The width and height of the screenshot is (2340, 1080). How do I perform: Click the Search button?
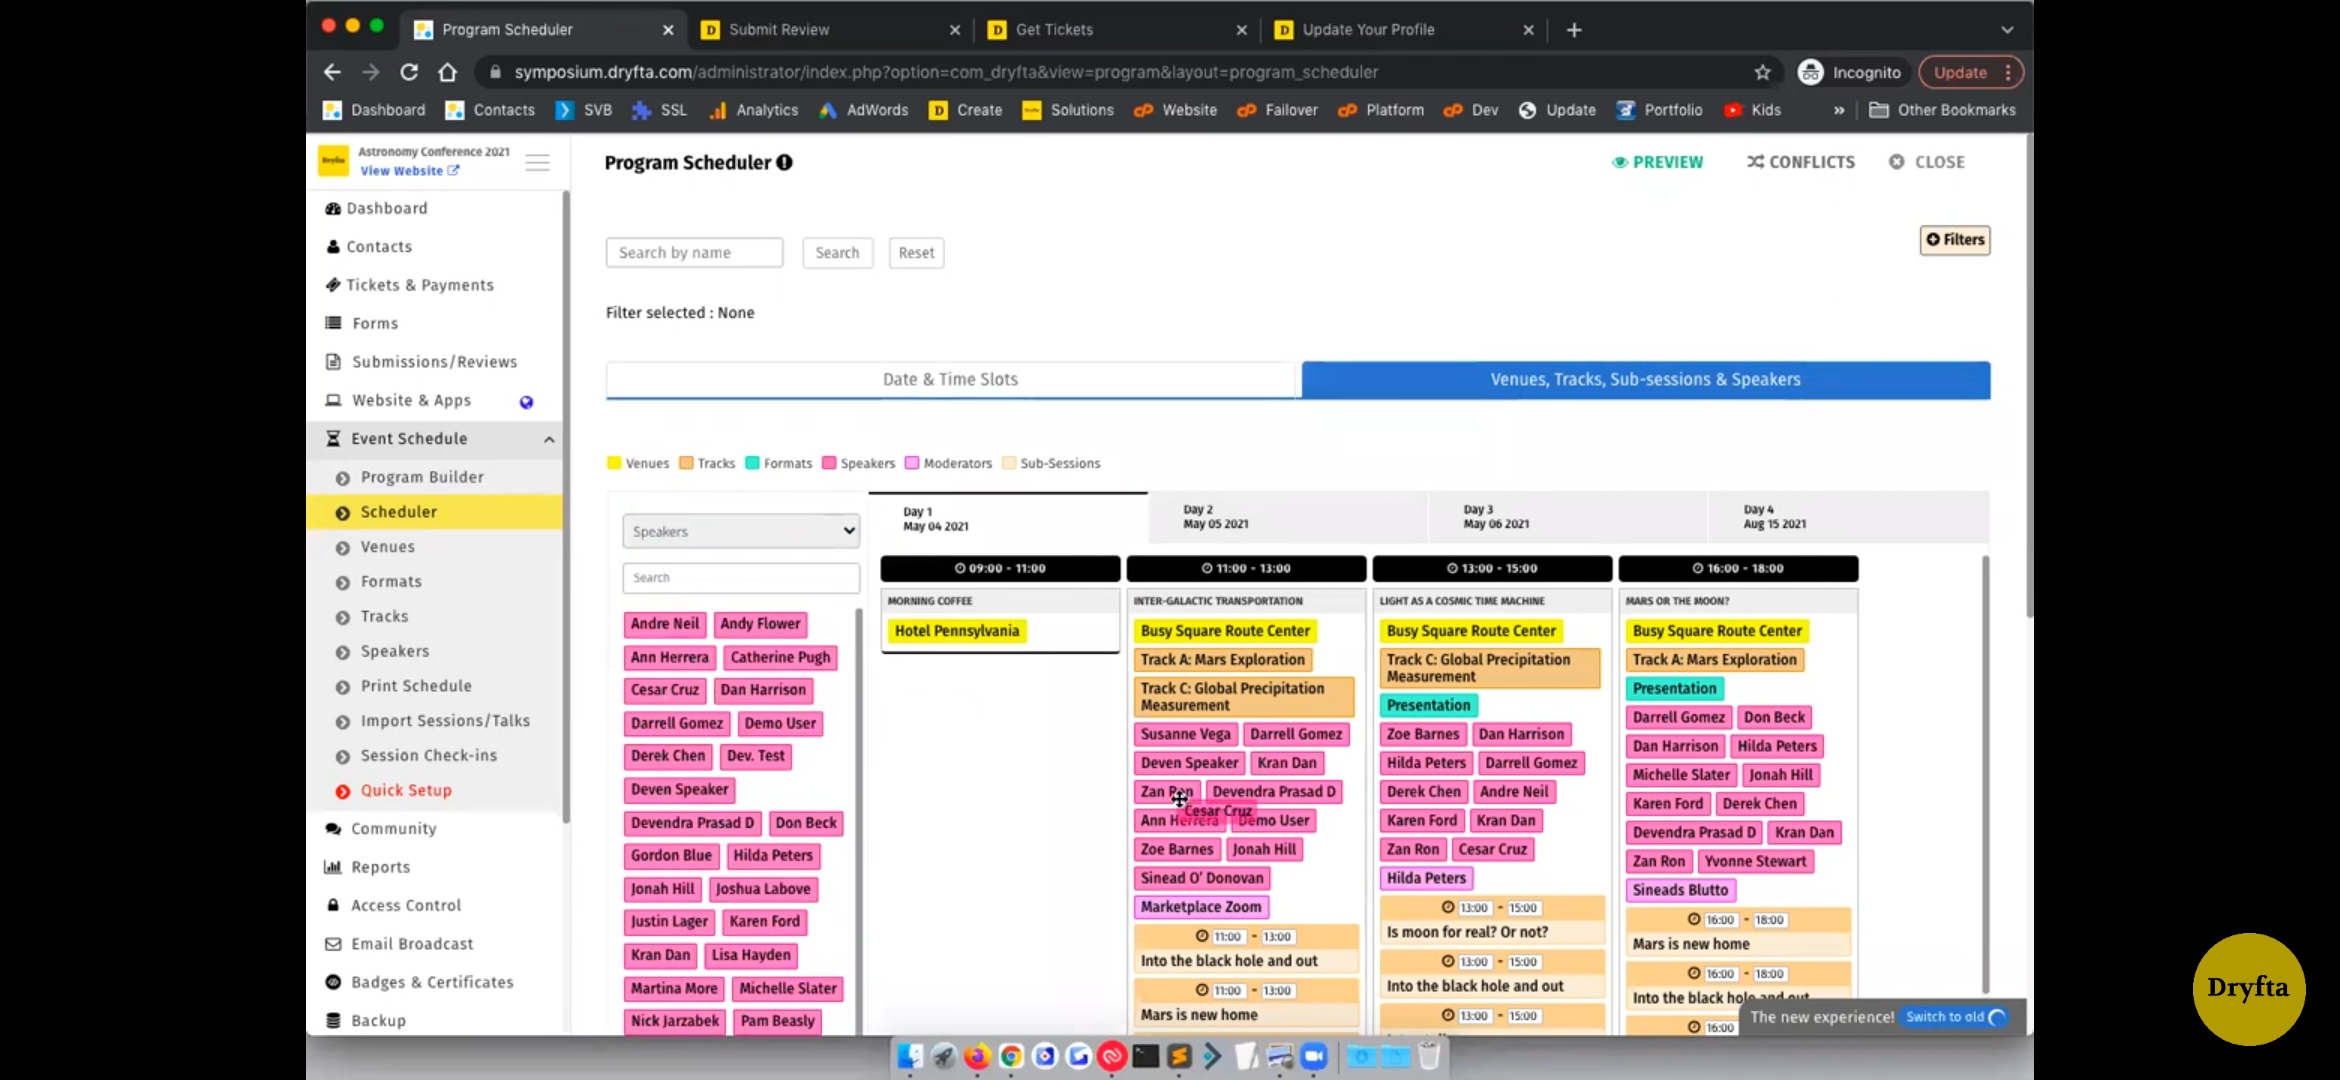click(837, 253)
